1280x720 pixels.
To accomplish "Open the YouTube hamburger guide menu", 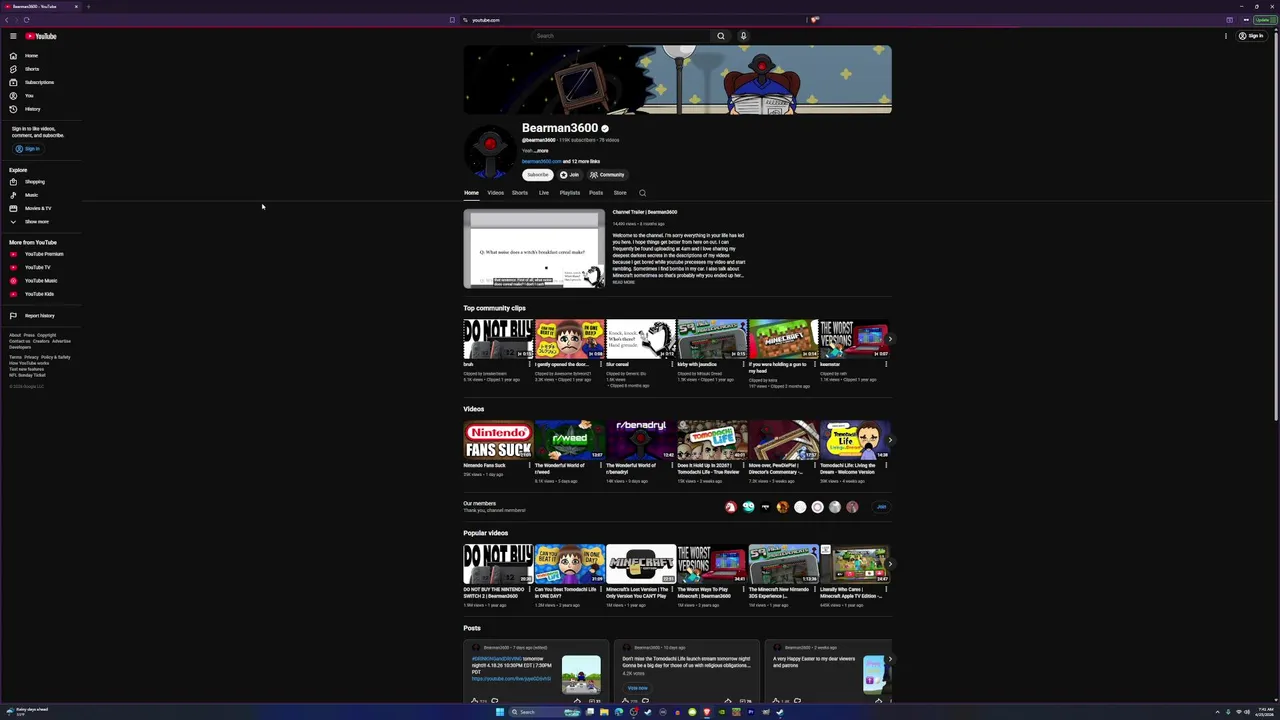I will click(13, 36).
